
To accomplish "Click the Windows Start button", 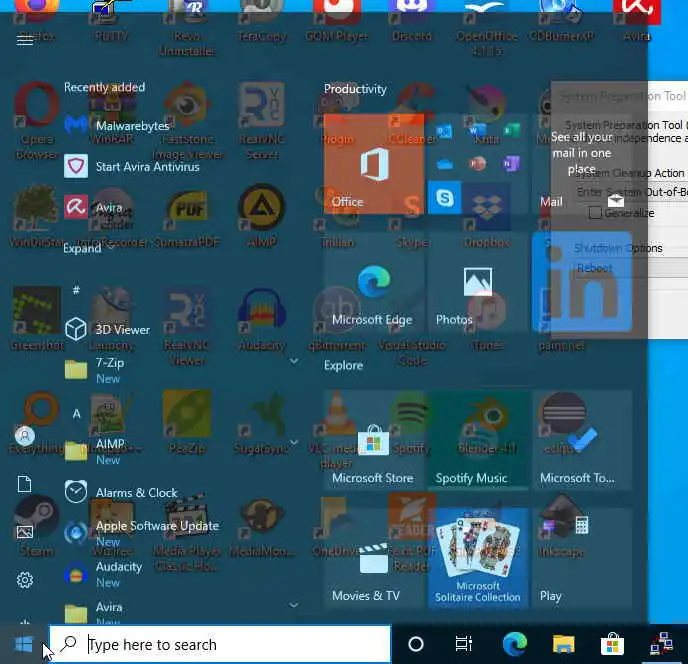I will (x=24, y=644).
